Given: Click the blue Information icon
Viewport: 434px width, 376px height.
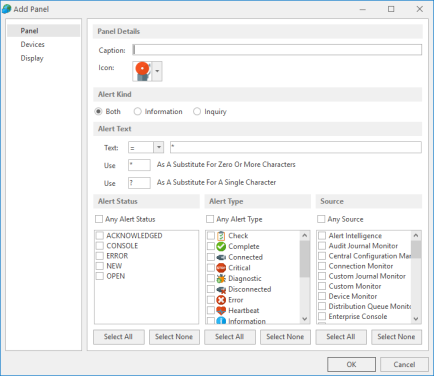Looking at the screenshot, I should 221,321.
